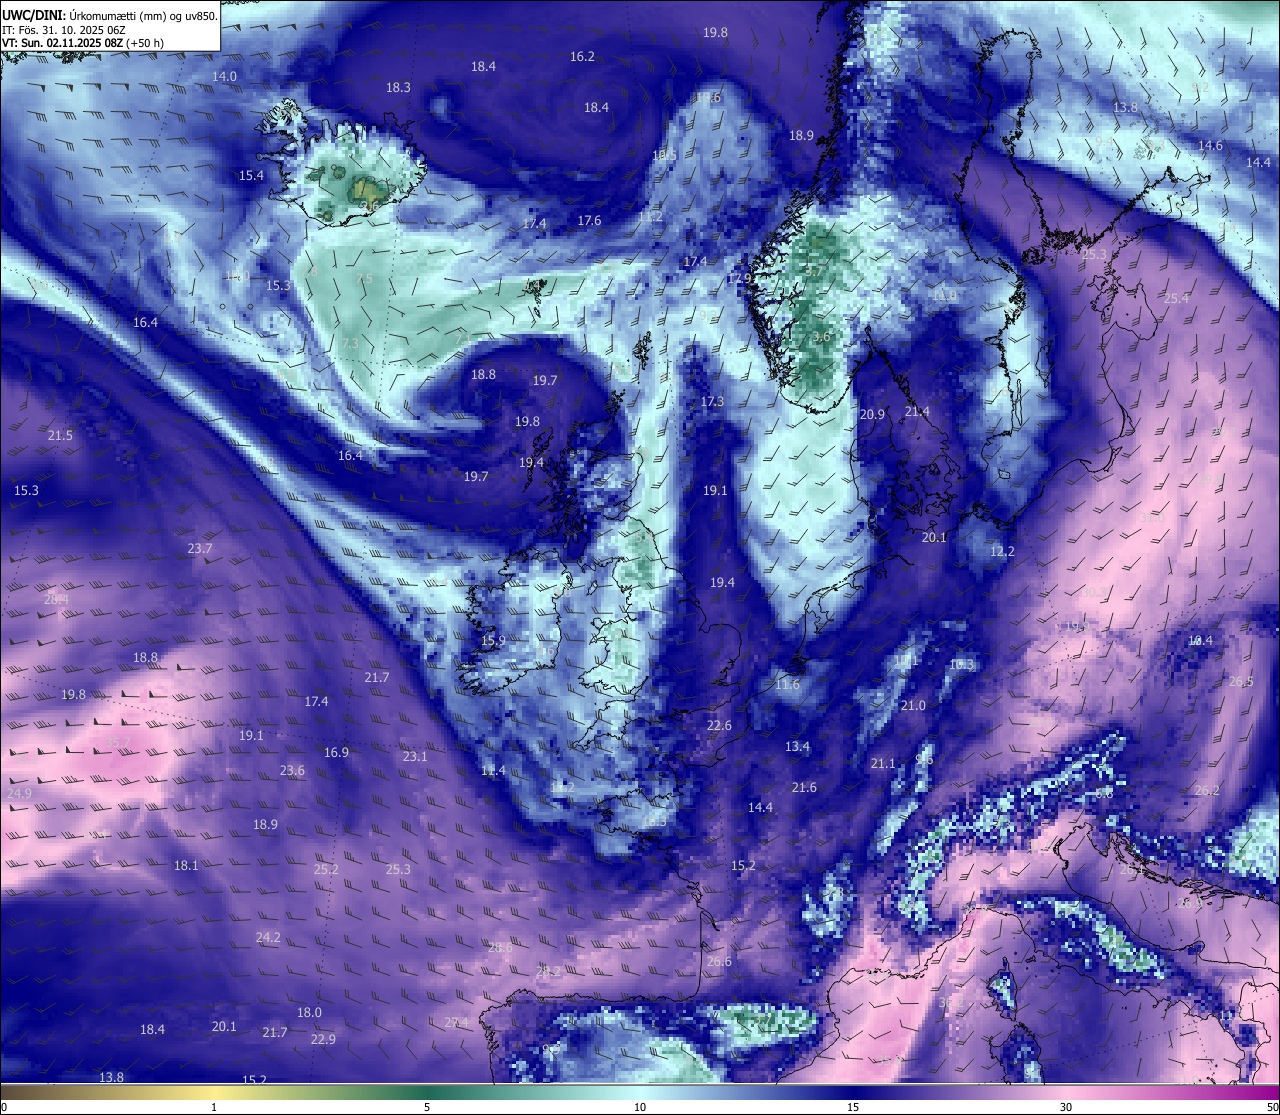The image size is (1280, 1115).
Task: Select the 16.2 value at the top
Action: coord(582,57)
